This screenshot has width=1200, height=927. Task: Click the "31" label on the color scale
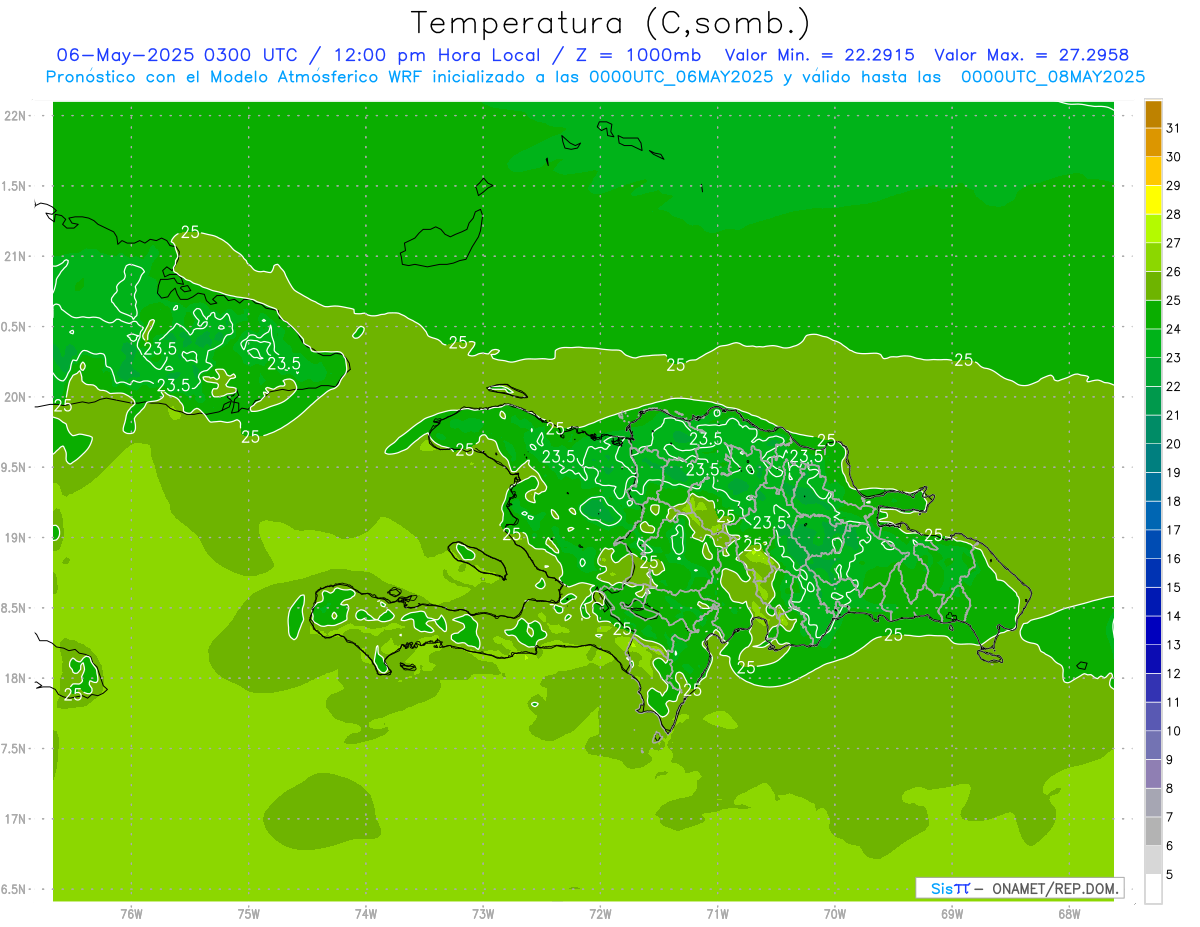(x=1173, y=128)
